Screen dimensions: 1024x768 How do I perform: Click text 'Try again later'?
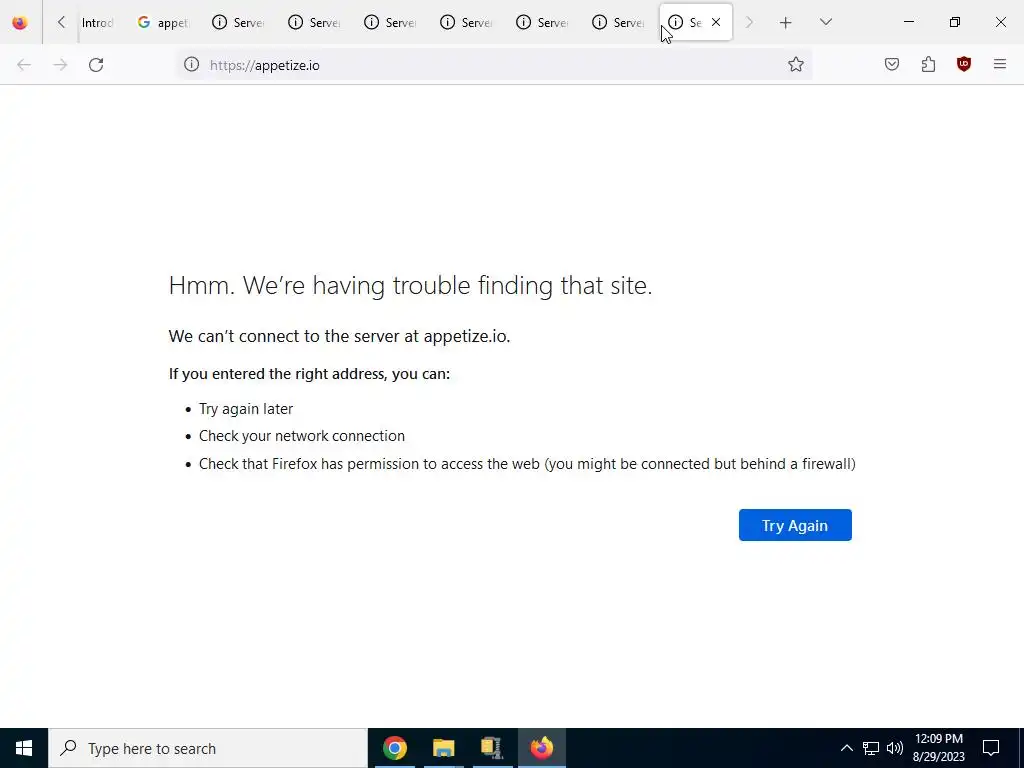coord(246,409)
